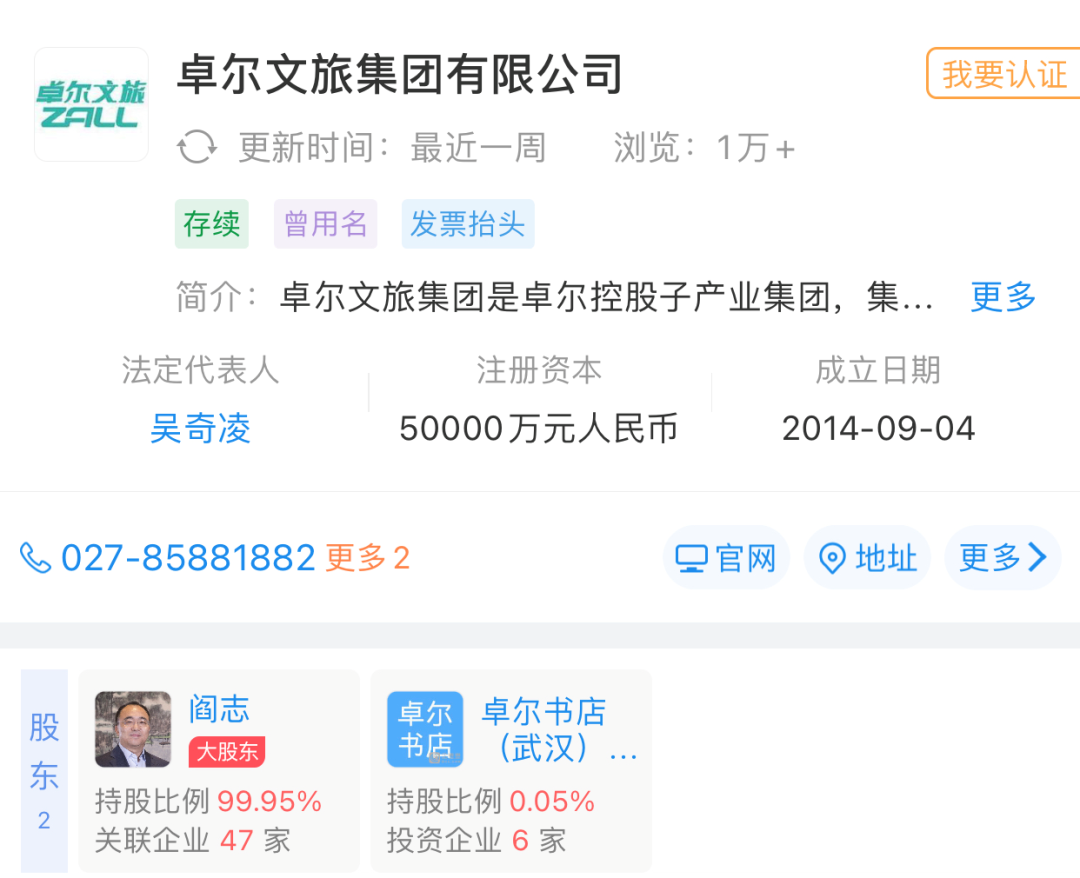This screenshot has height=878, width=1080.
Task: Tap the phone handset icon
Action: [35, 558]
